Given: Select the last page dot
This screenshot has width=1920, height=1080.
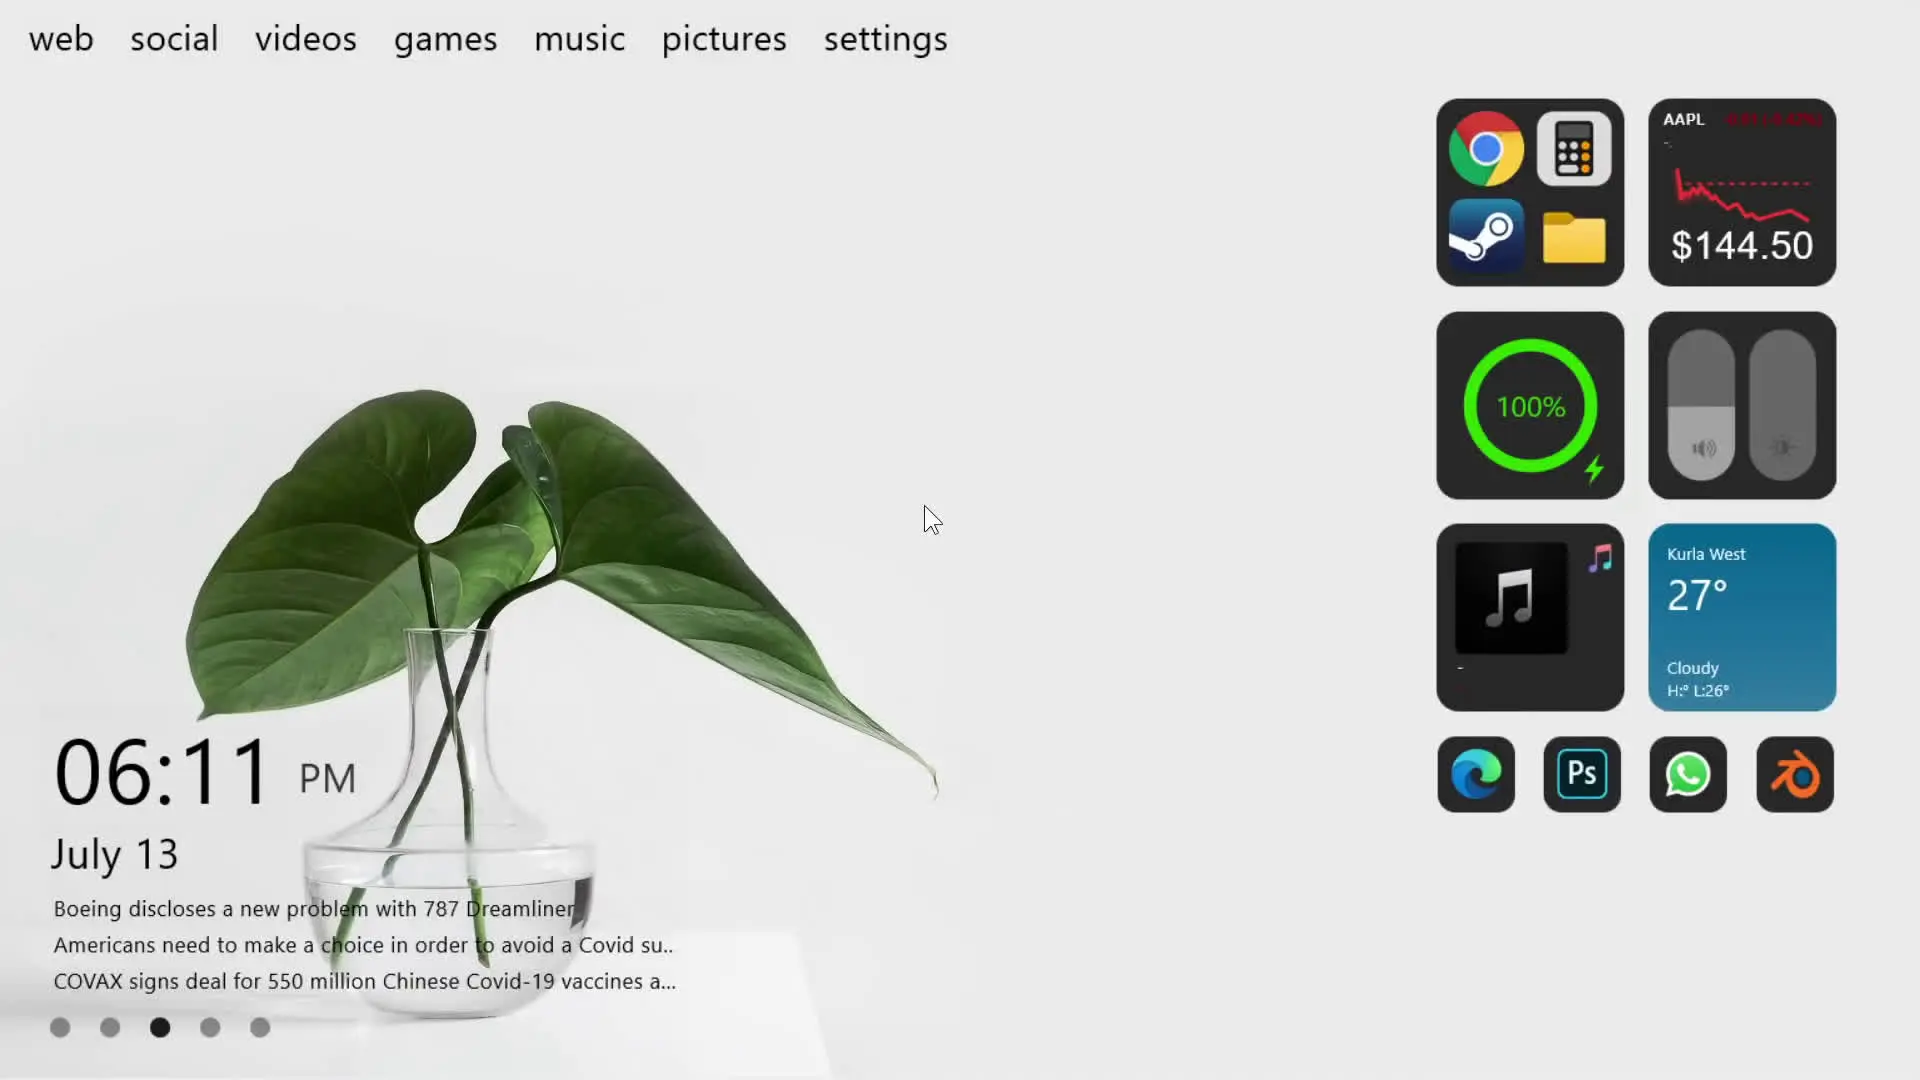Looking at the screenshot, I should click(260, 1027).
